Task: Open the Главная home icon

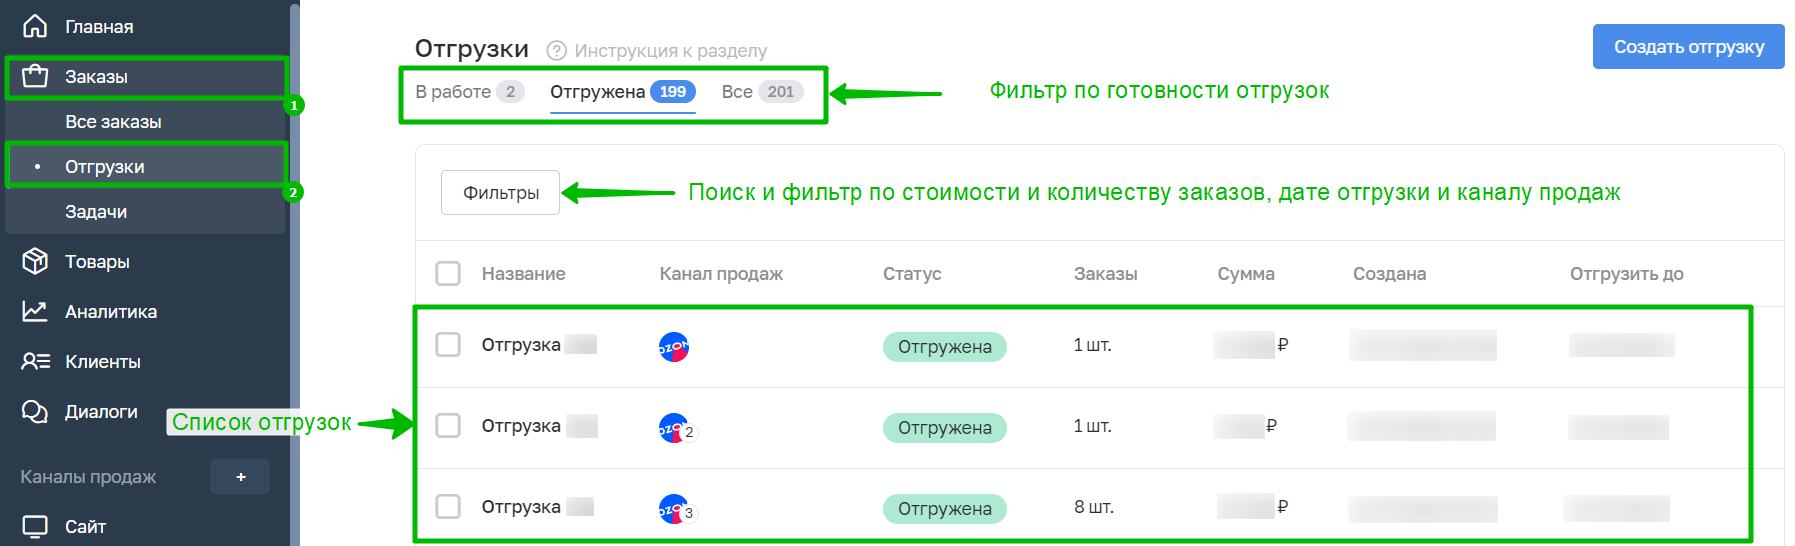Action: pos(35,26)
